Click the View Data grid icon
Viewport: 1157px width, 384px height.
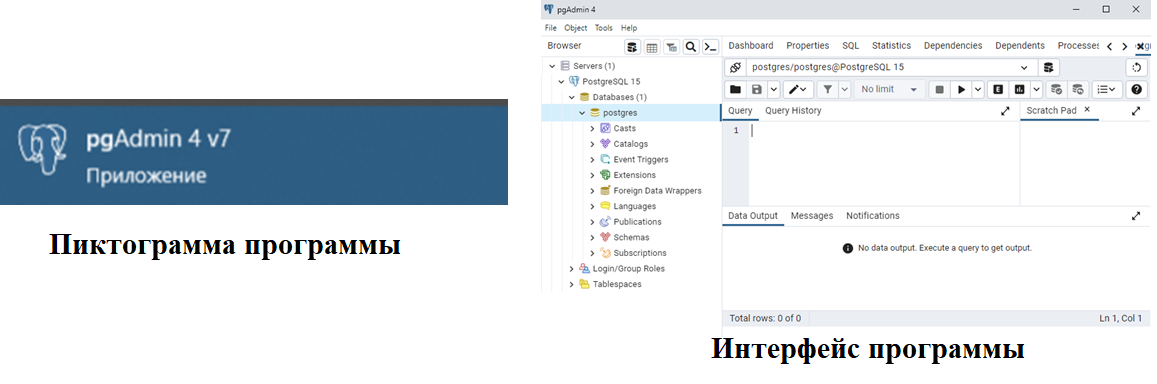(x=652, y=47)
